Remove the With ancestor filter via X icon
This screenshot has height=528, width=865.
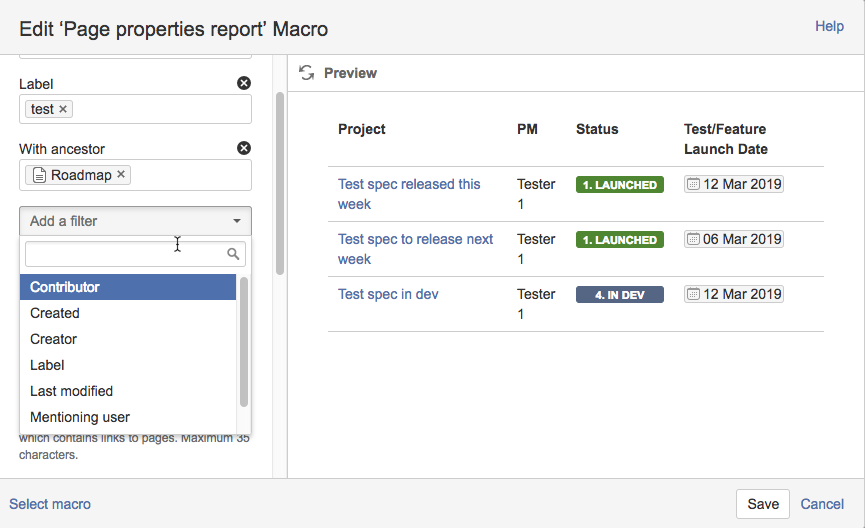(x=244, y=148)
